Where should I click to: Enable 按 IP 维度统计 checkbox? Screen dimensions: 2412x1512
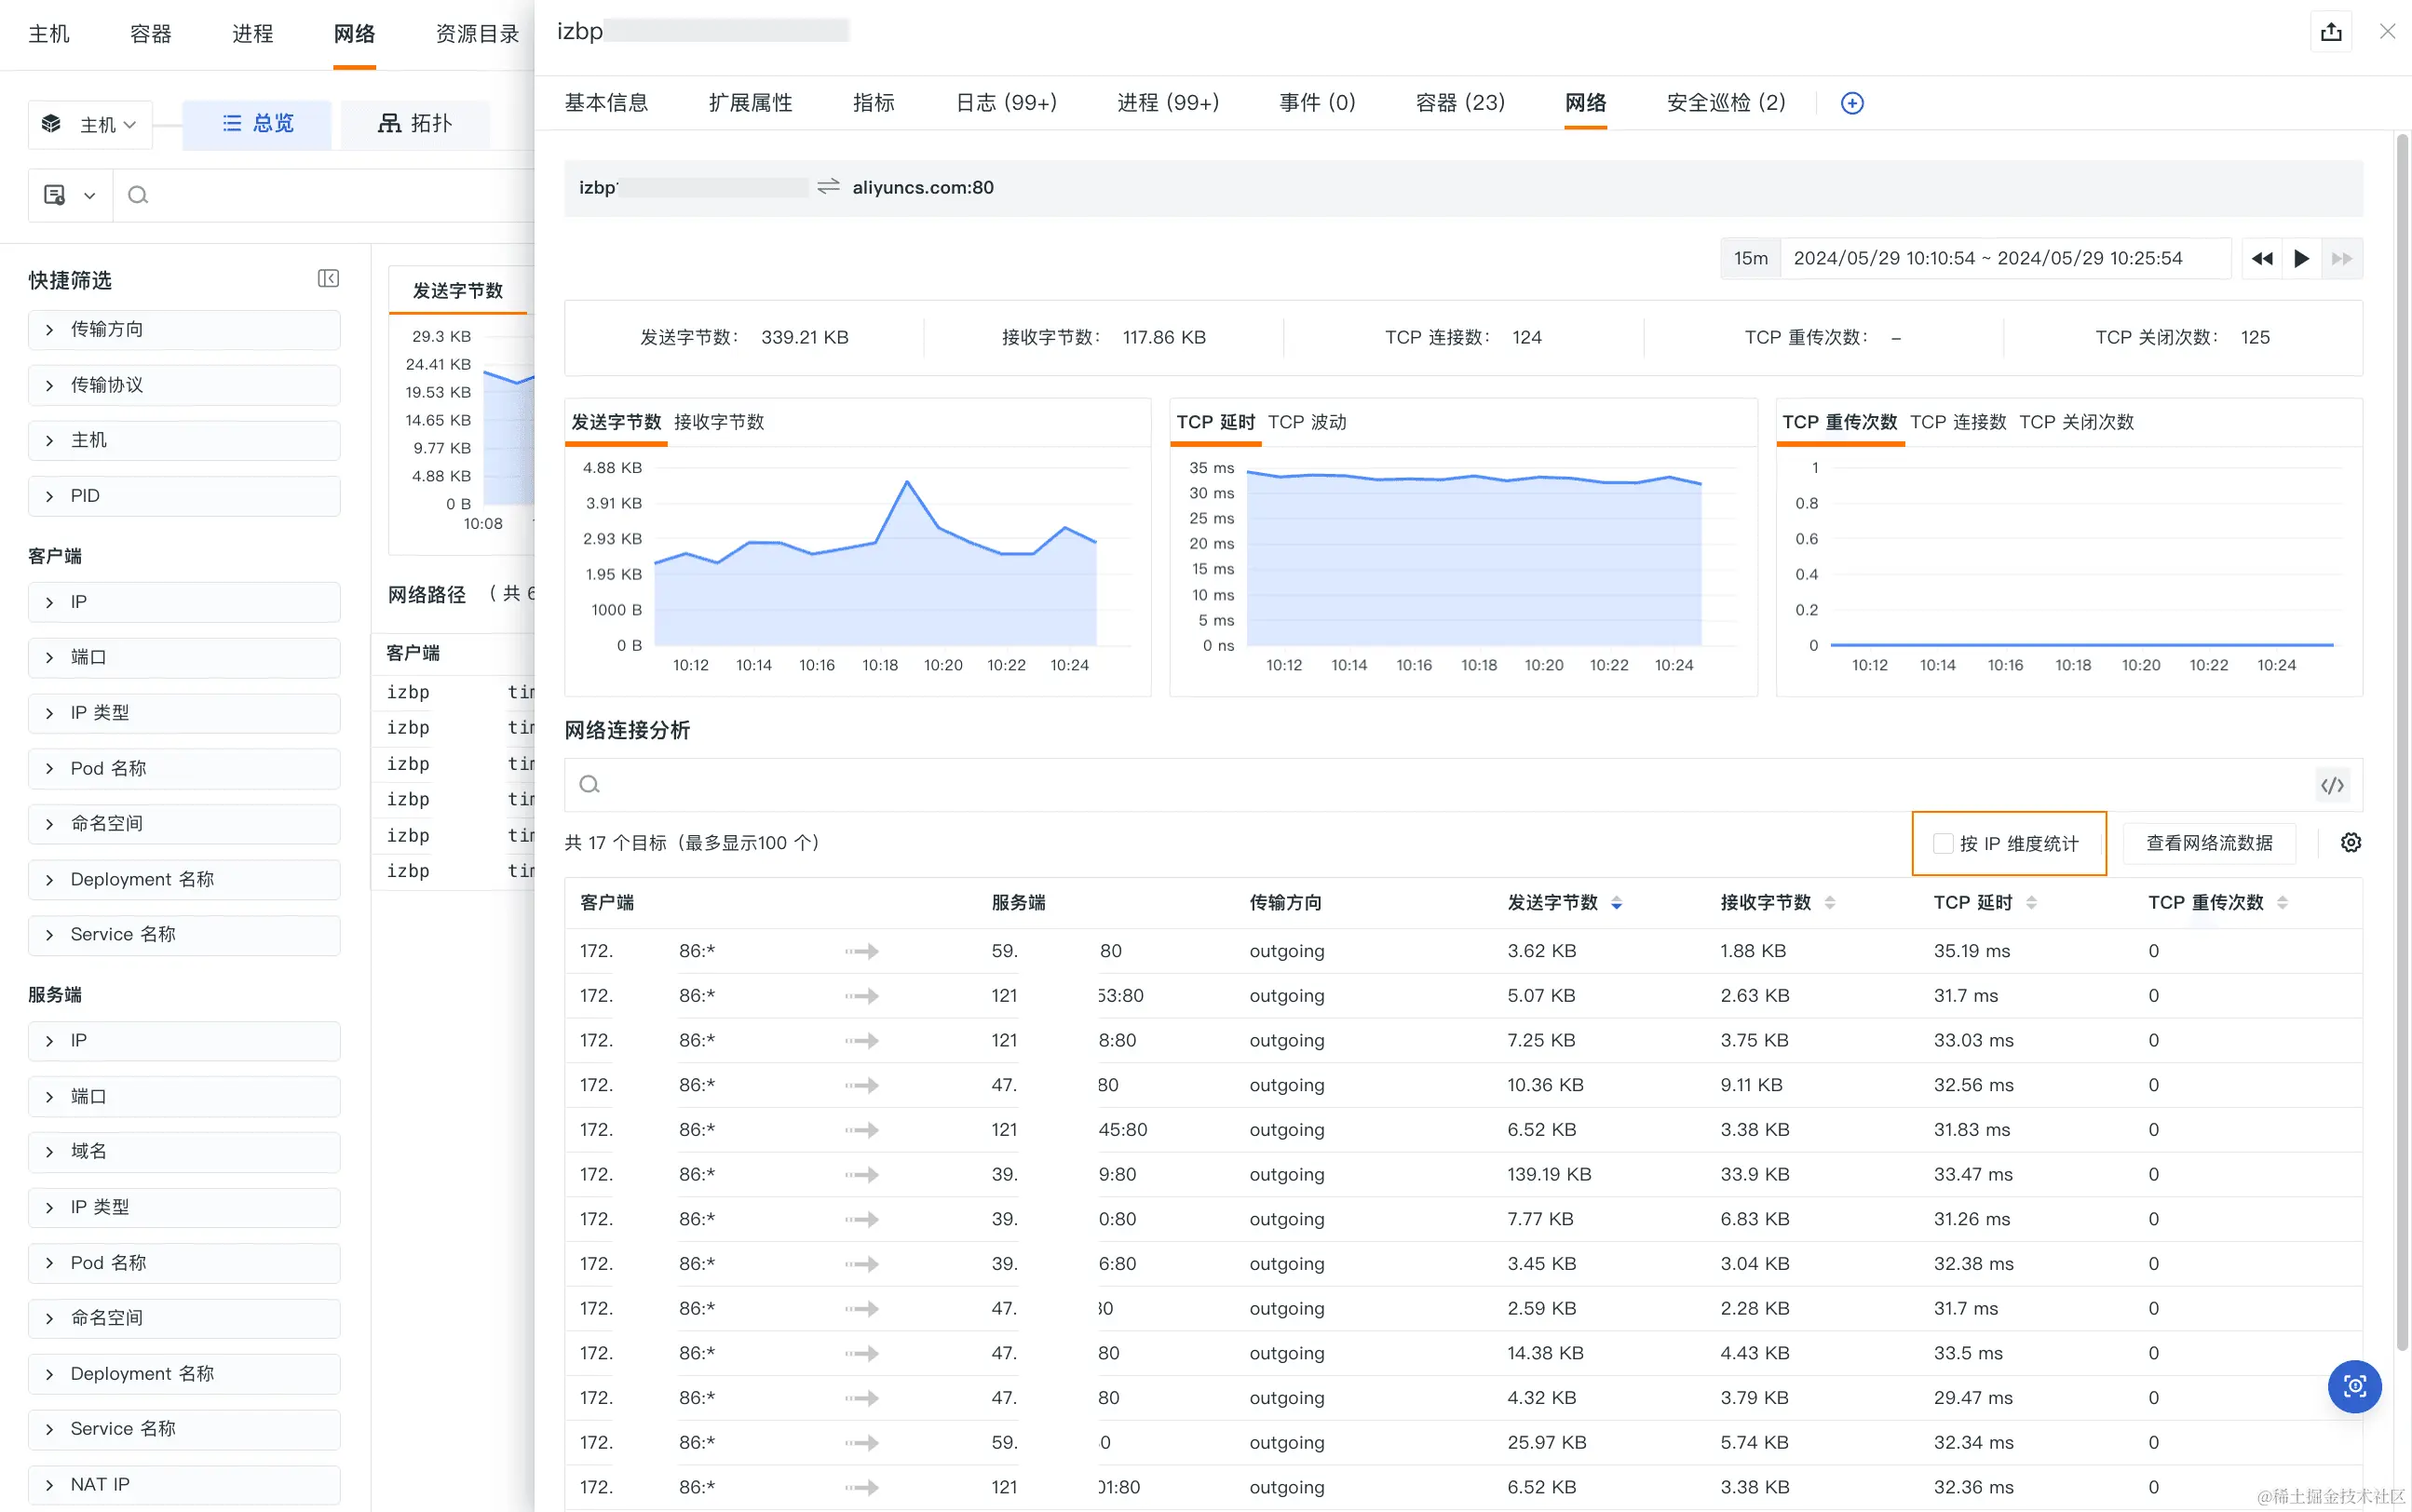coord(1943,844)
